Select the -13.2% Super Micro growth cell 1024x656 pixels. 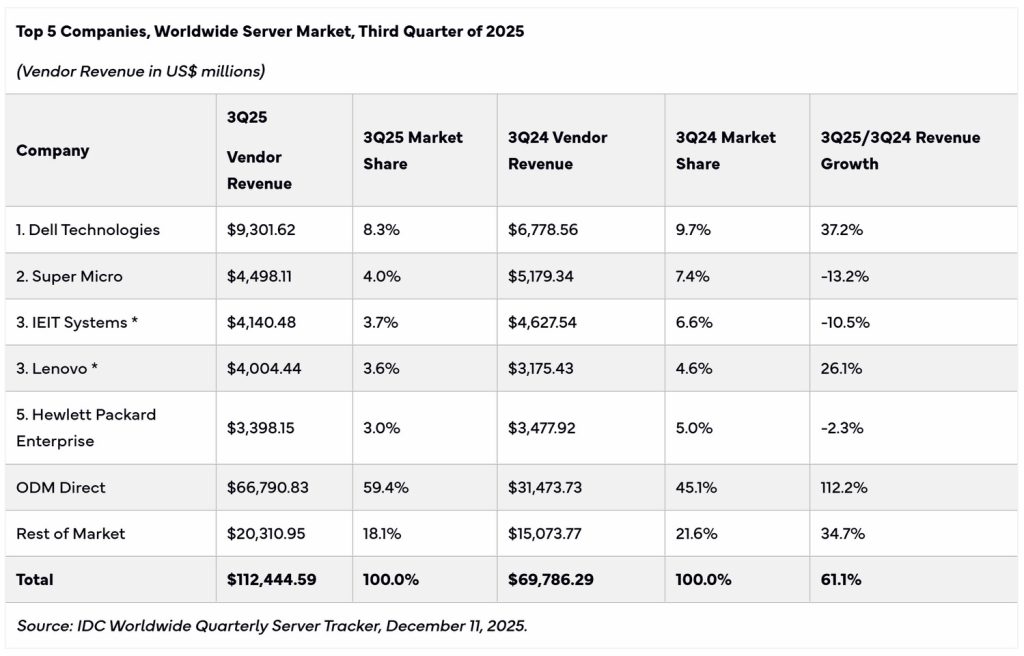pos(845,276)
